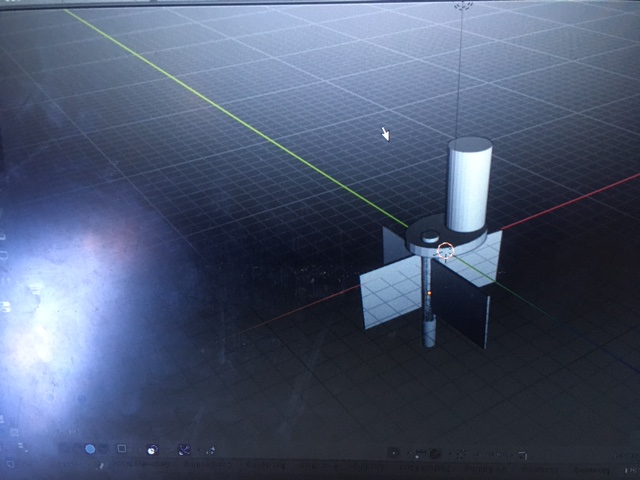640x480 pixels.
Task: Toggle viewport overlays icon
Action: [x=153, y=450]
